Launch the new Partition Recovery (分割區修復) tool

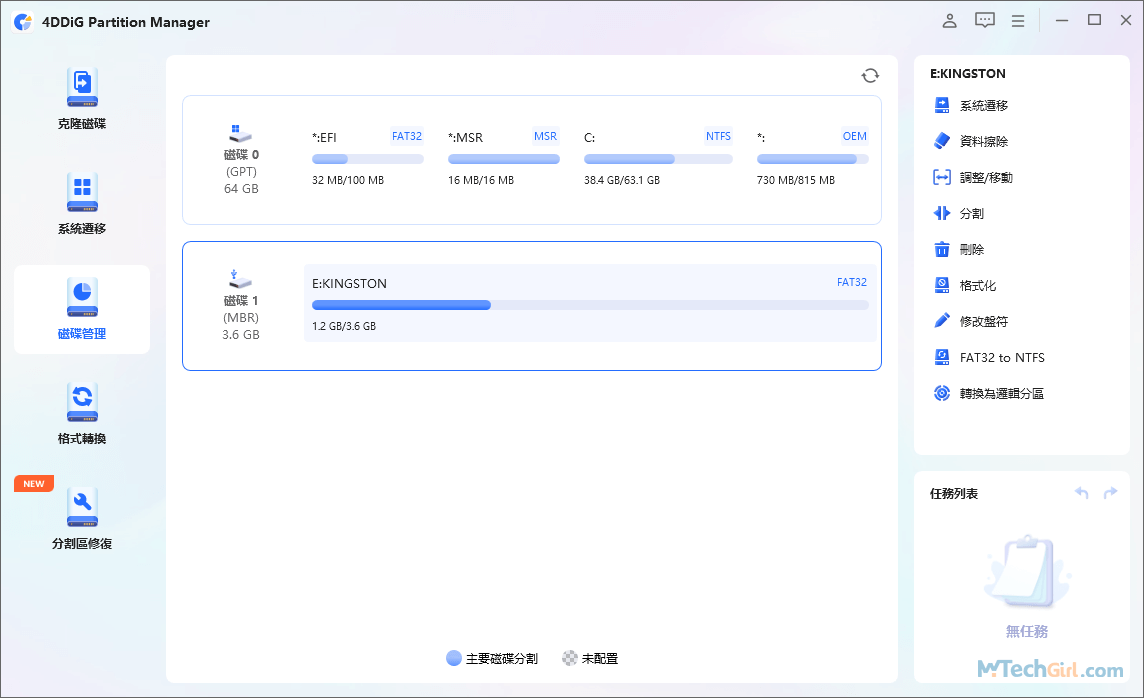pos(81,516)
